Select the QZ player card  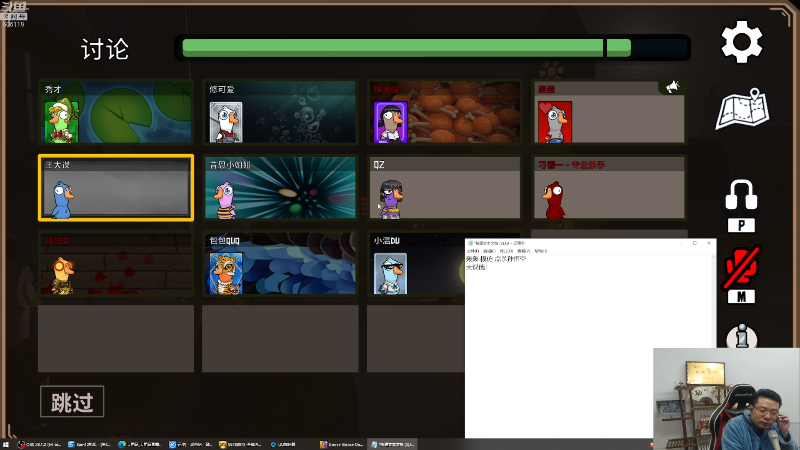[x=444, y=188]
